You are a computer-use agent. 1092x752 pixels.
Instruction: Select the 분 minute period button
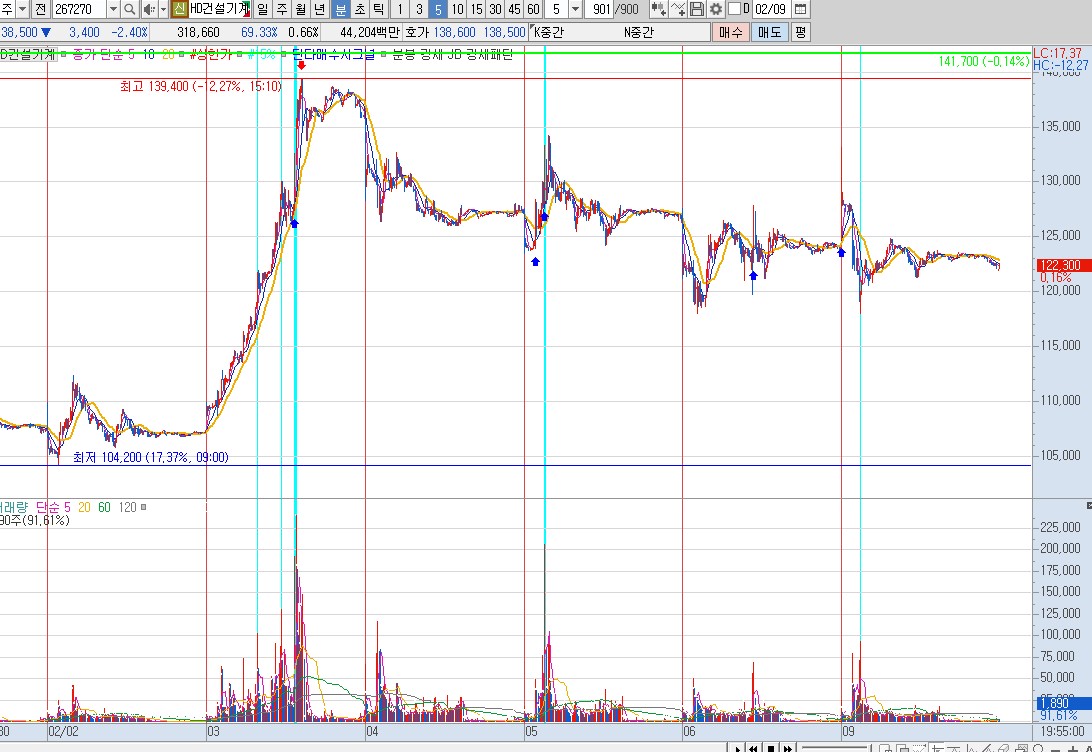341,9
